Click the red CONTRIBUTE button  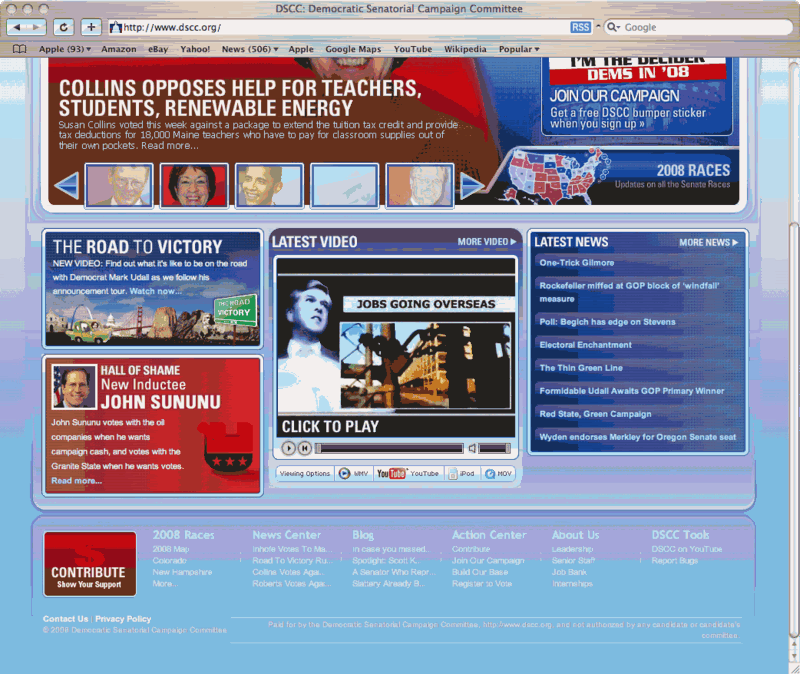[x=90, y=564]
